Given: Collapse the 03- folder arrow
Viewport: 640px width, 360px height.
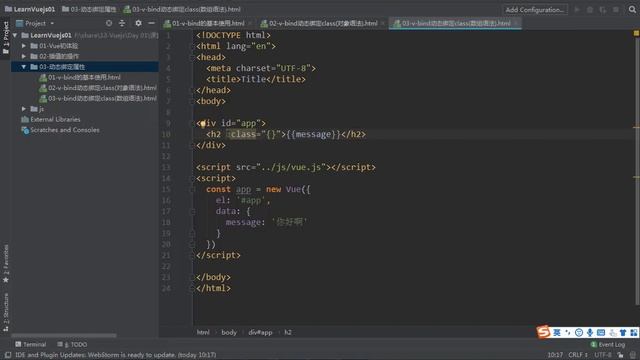Looking at the screenshot, I should tap(24, 67).
